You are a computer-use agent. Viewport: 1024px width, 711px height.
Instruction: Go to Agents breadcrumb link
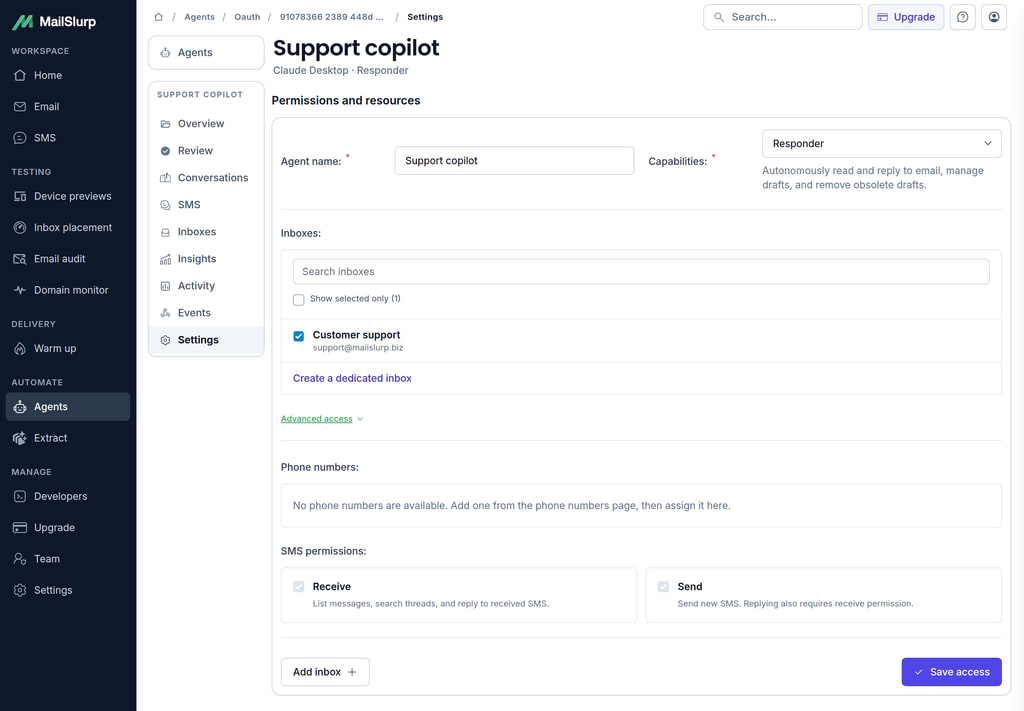click(x=199, y=17)
